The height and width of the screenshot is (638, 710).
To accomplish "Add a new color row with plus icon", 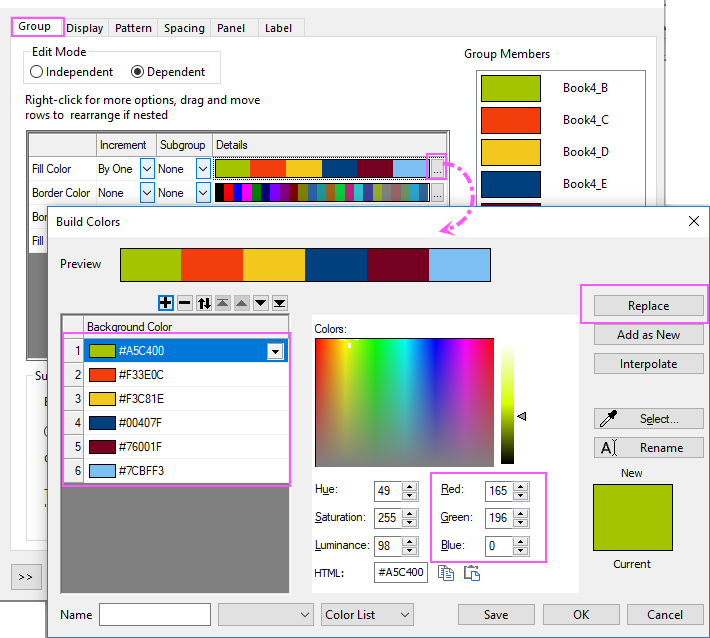I will 166,303.
